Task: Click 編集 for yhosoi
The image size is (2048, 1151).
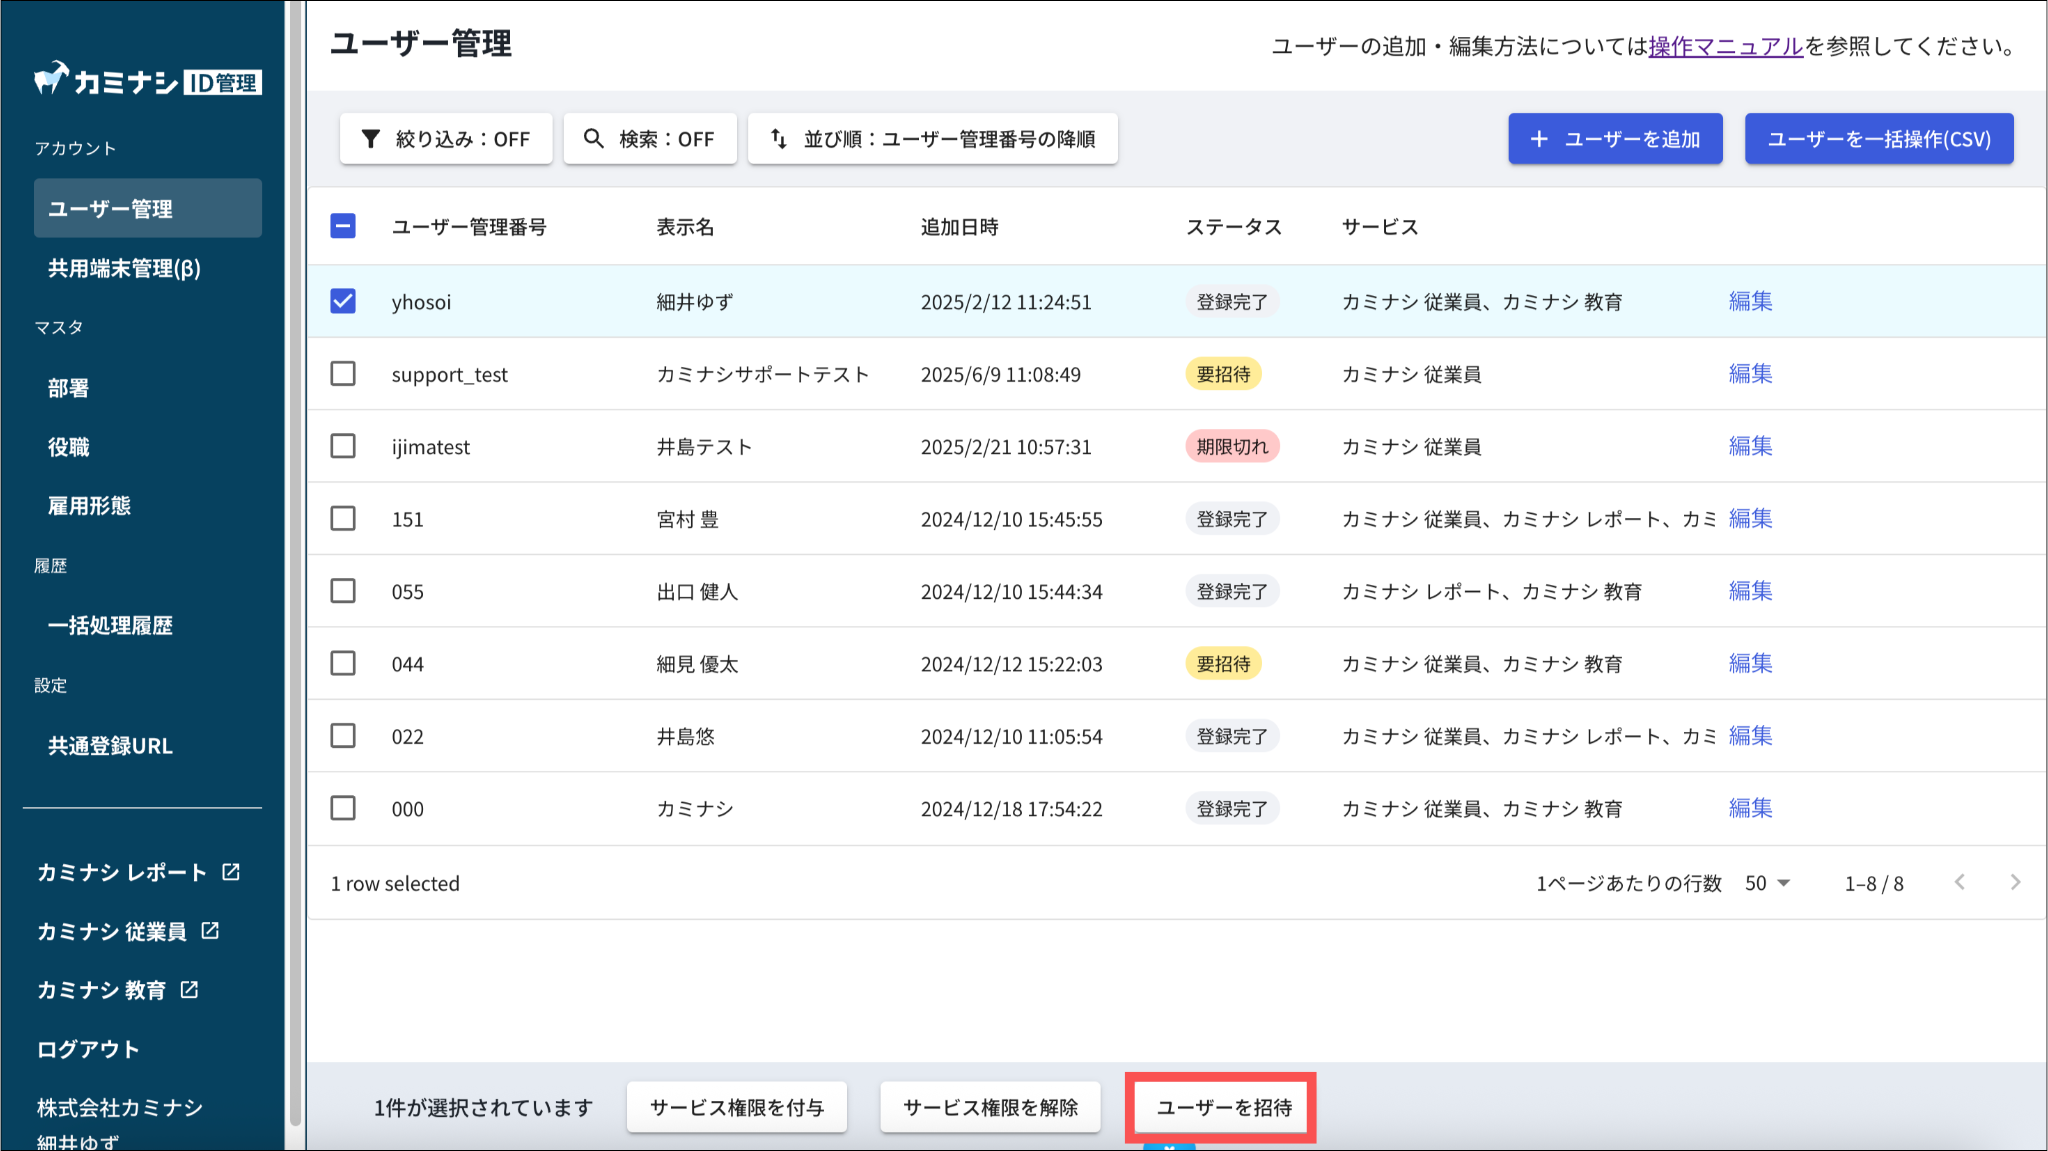Action: point(1751,301)
